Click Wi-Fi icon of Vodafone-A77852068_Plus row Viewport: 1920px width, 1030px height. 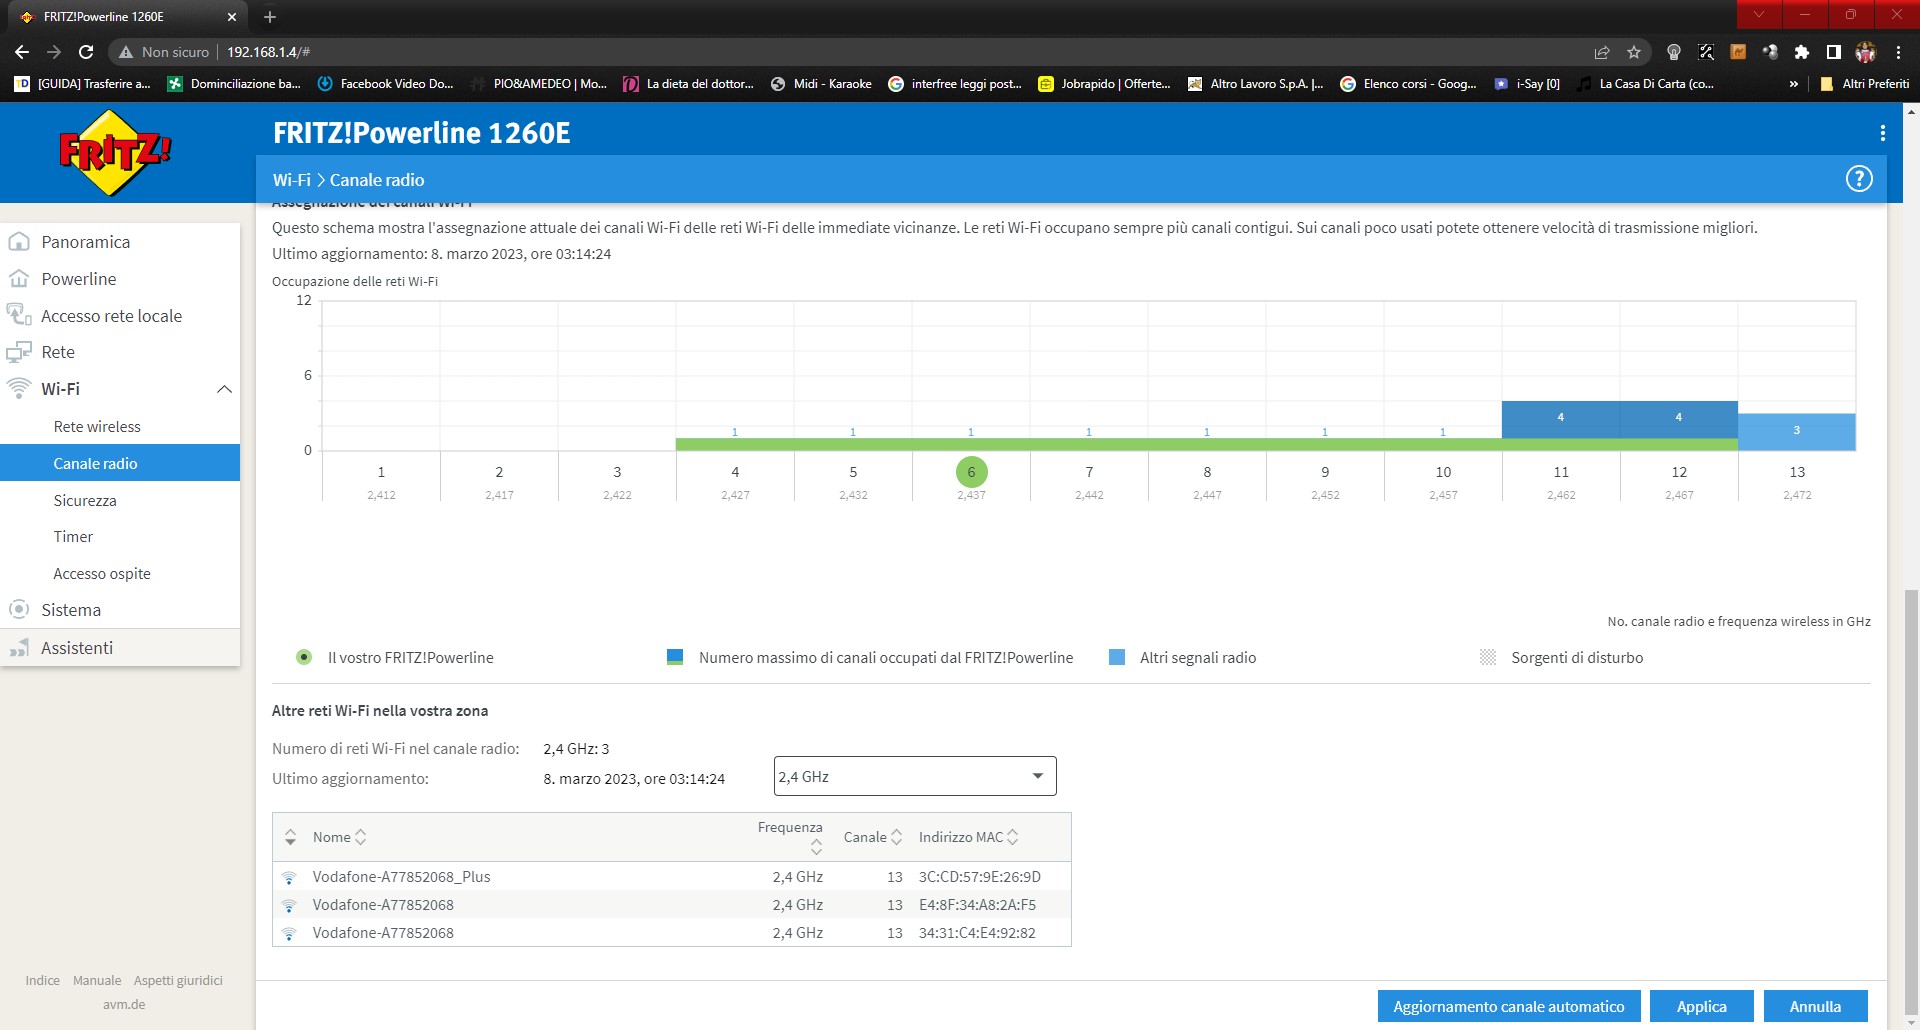click(x=289, y=877)
